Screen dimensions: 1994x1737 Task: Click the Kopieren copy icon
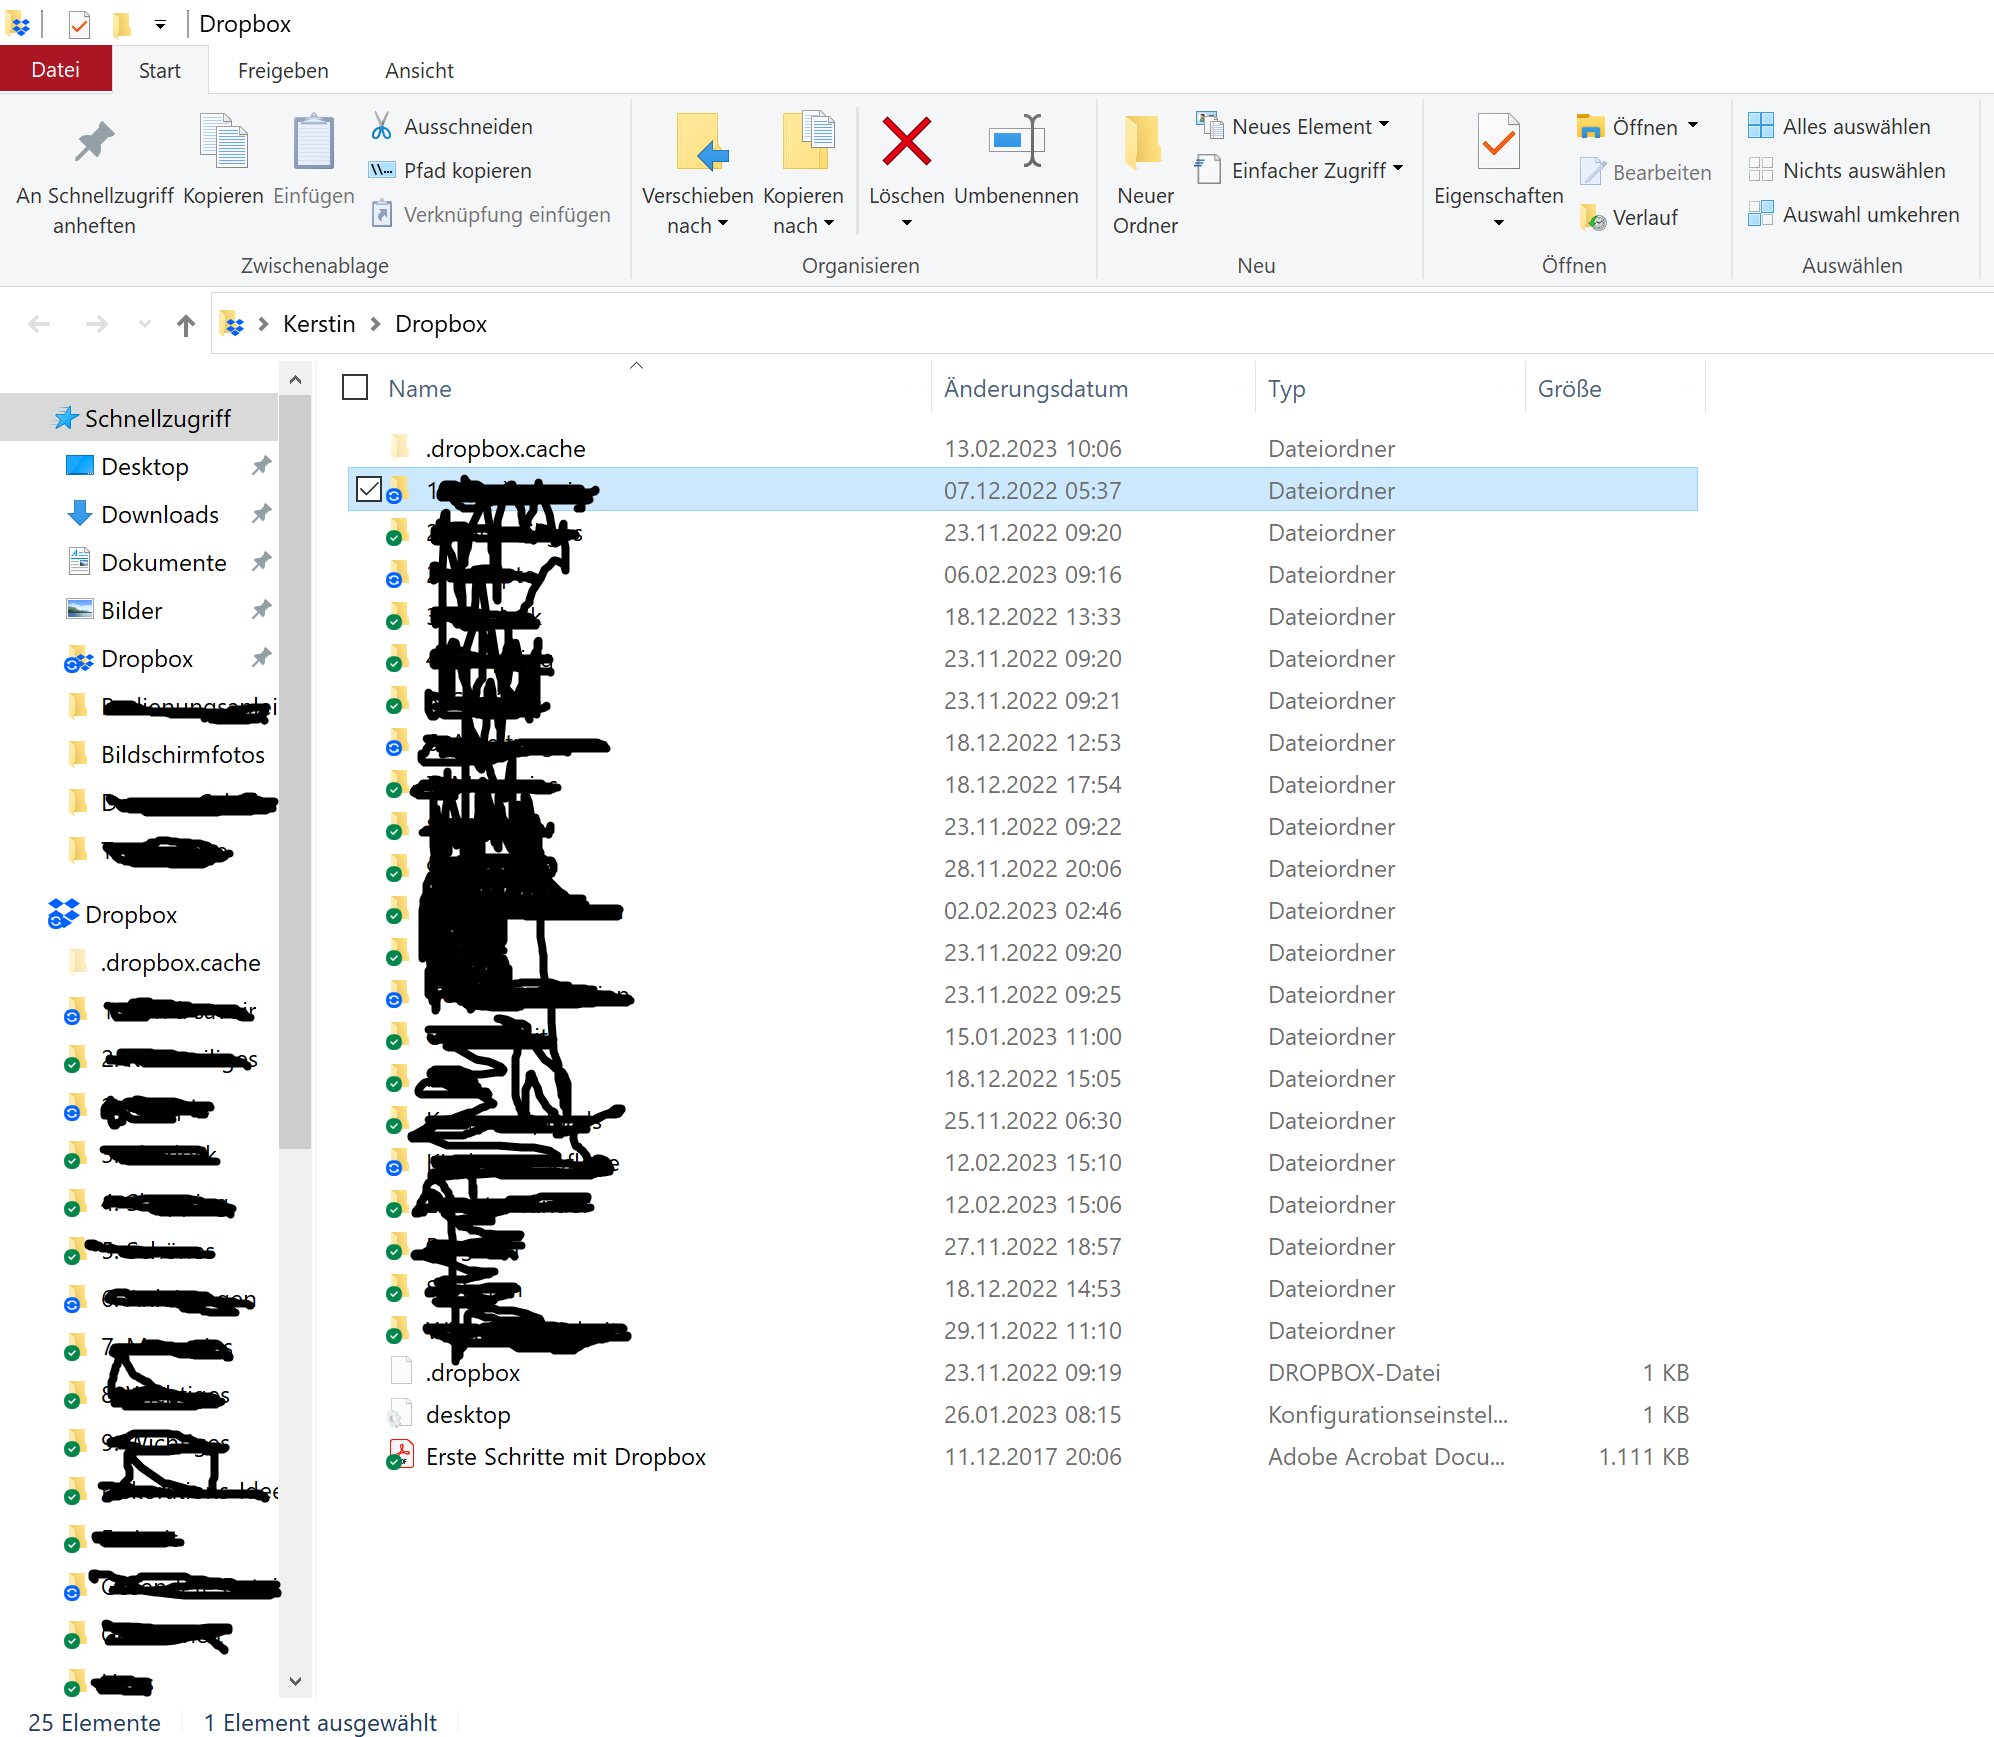tap(223, 142)
